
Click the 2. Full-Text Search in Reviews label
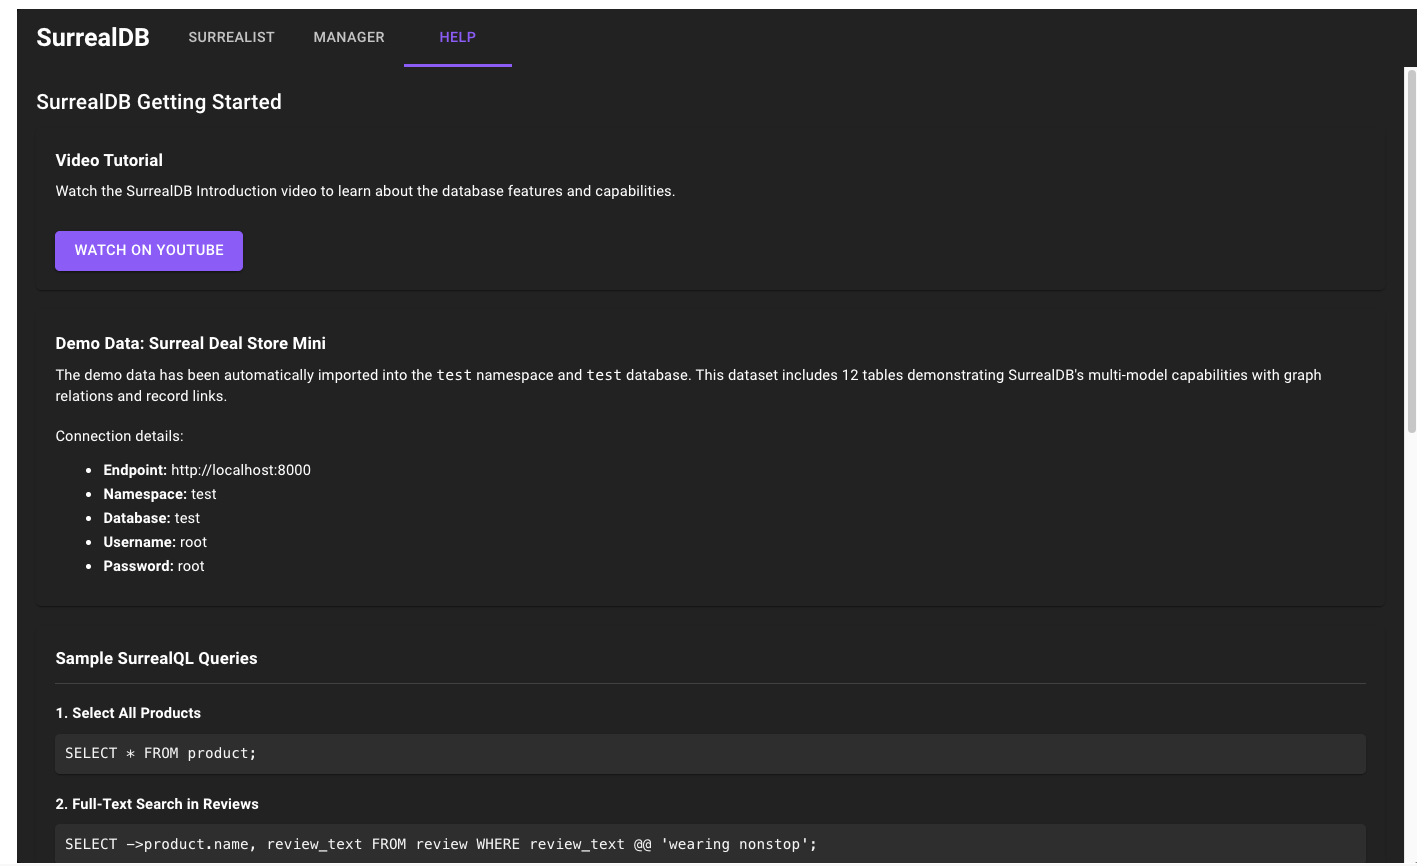tap(158, 803)
